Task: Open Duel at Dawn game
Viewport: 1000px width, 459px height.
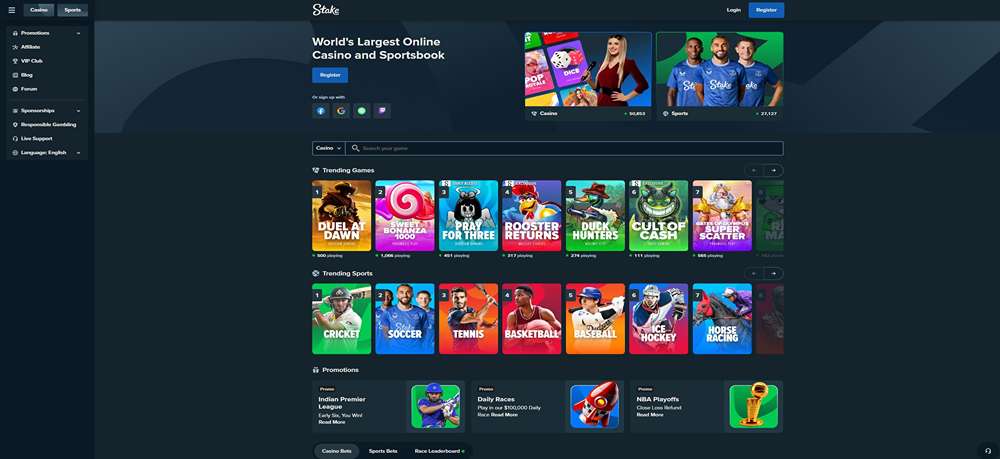Action: point(341,215)
